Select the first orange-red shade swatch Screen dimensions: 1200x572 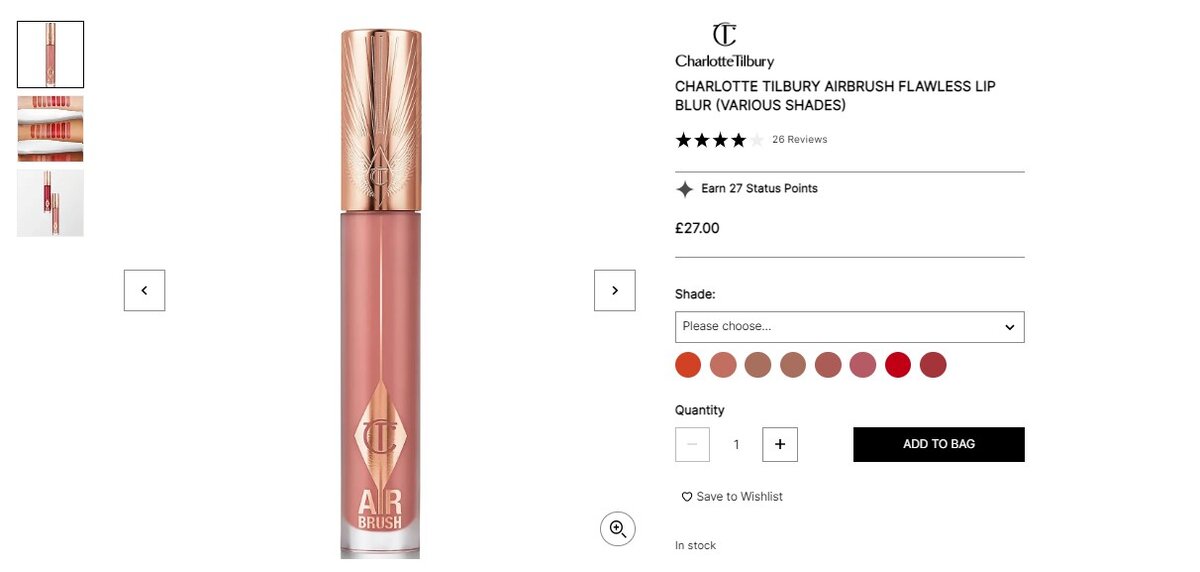coord(688,365)
